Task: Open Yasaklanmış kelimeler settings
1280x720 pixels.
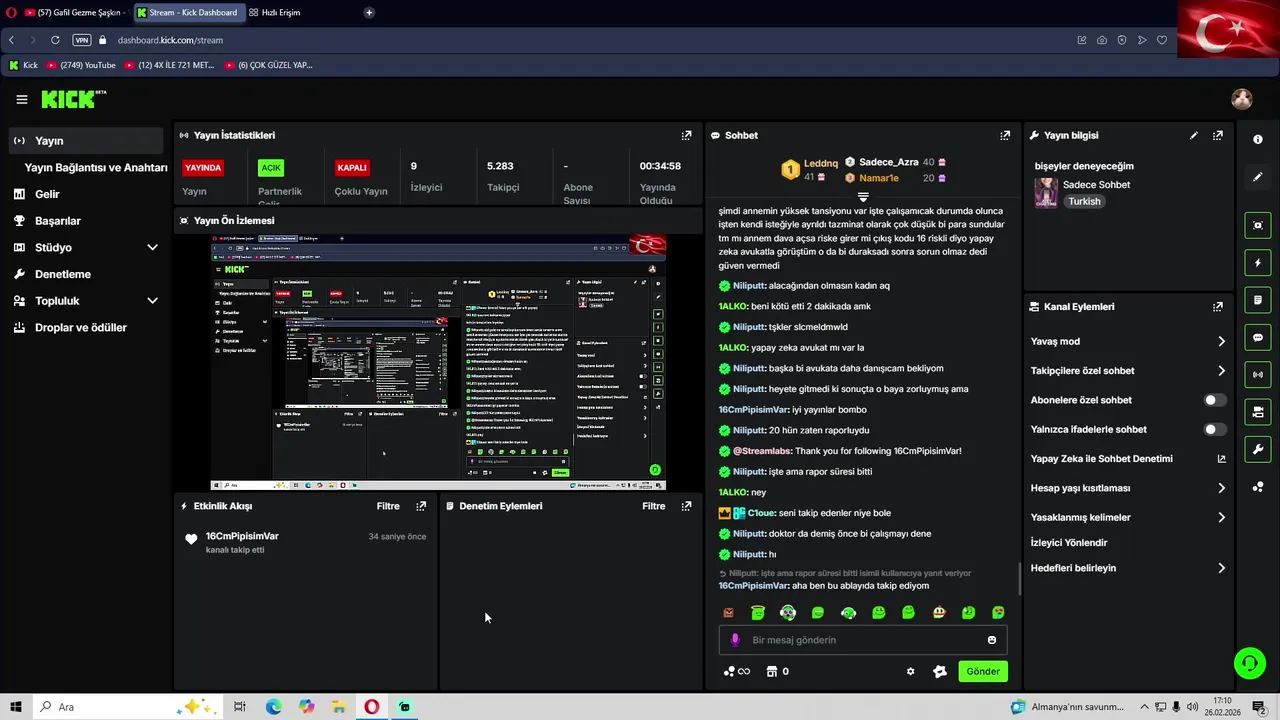Action: point(1128,518)
